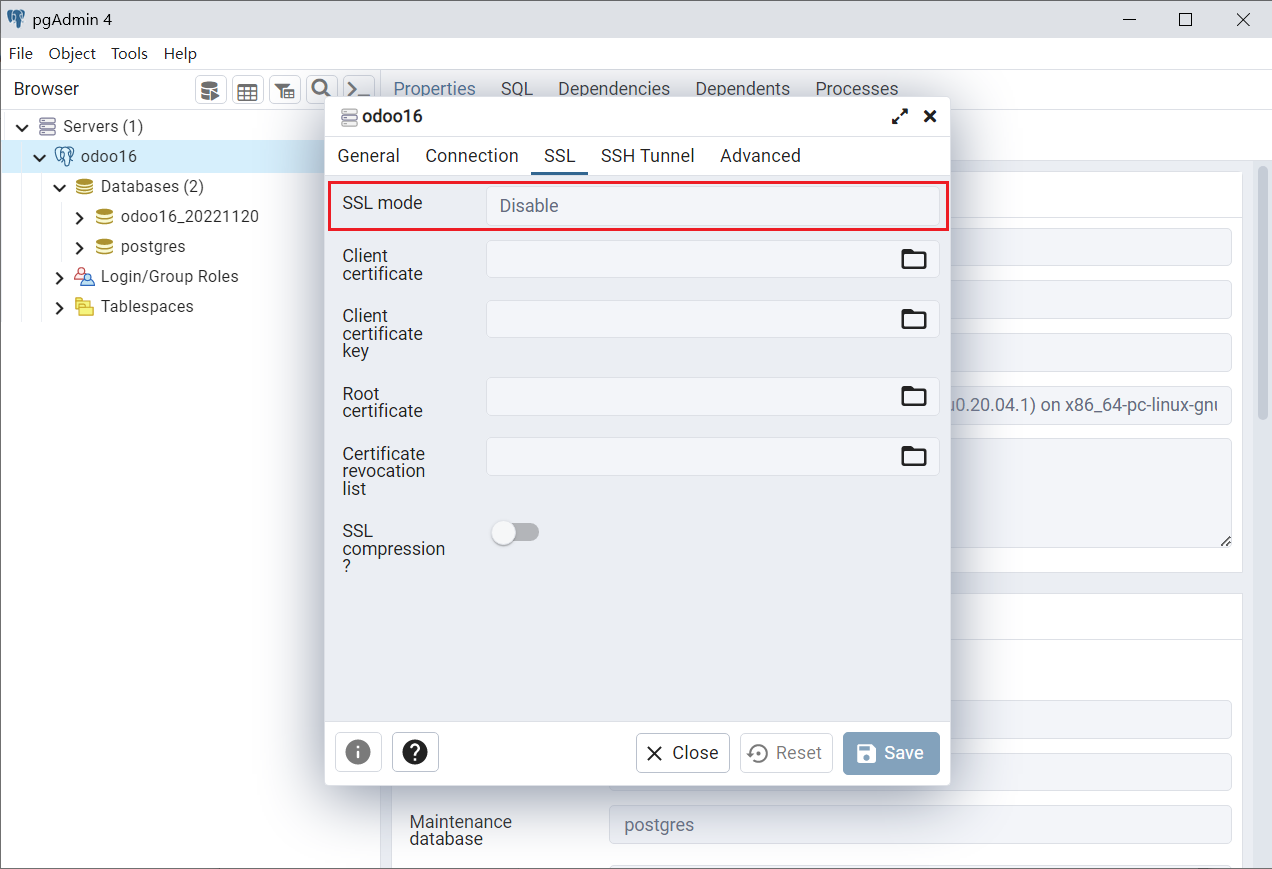Select the SSL tab in dialog

point(559,156)
